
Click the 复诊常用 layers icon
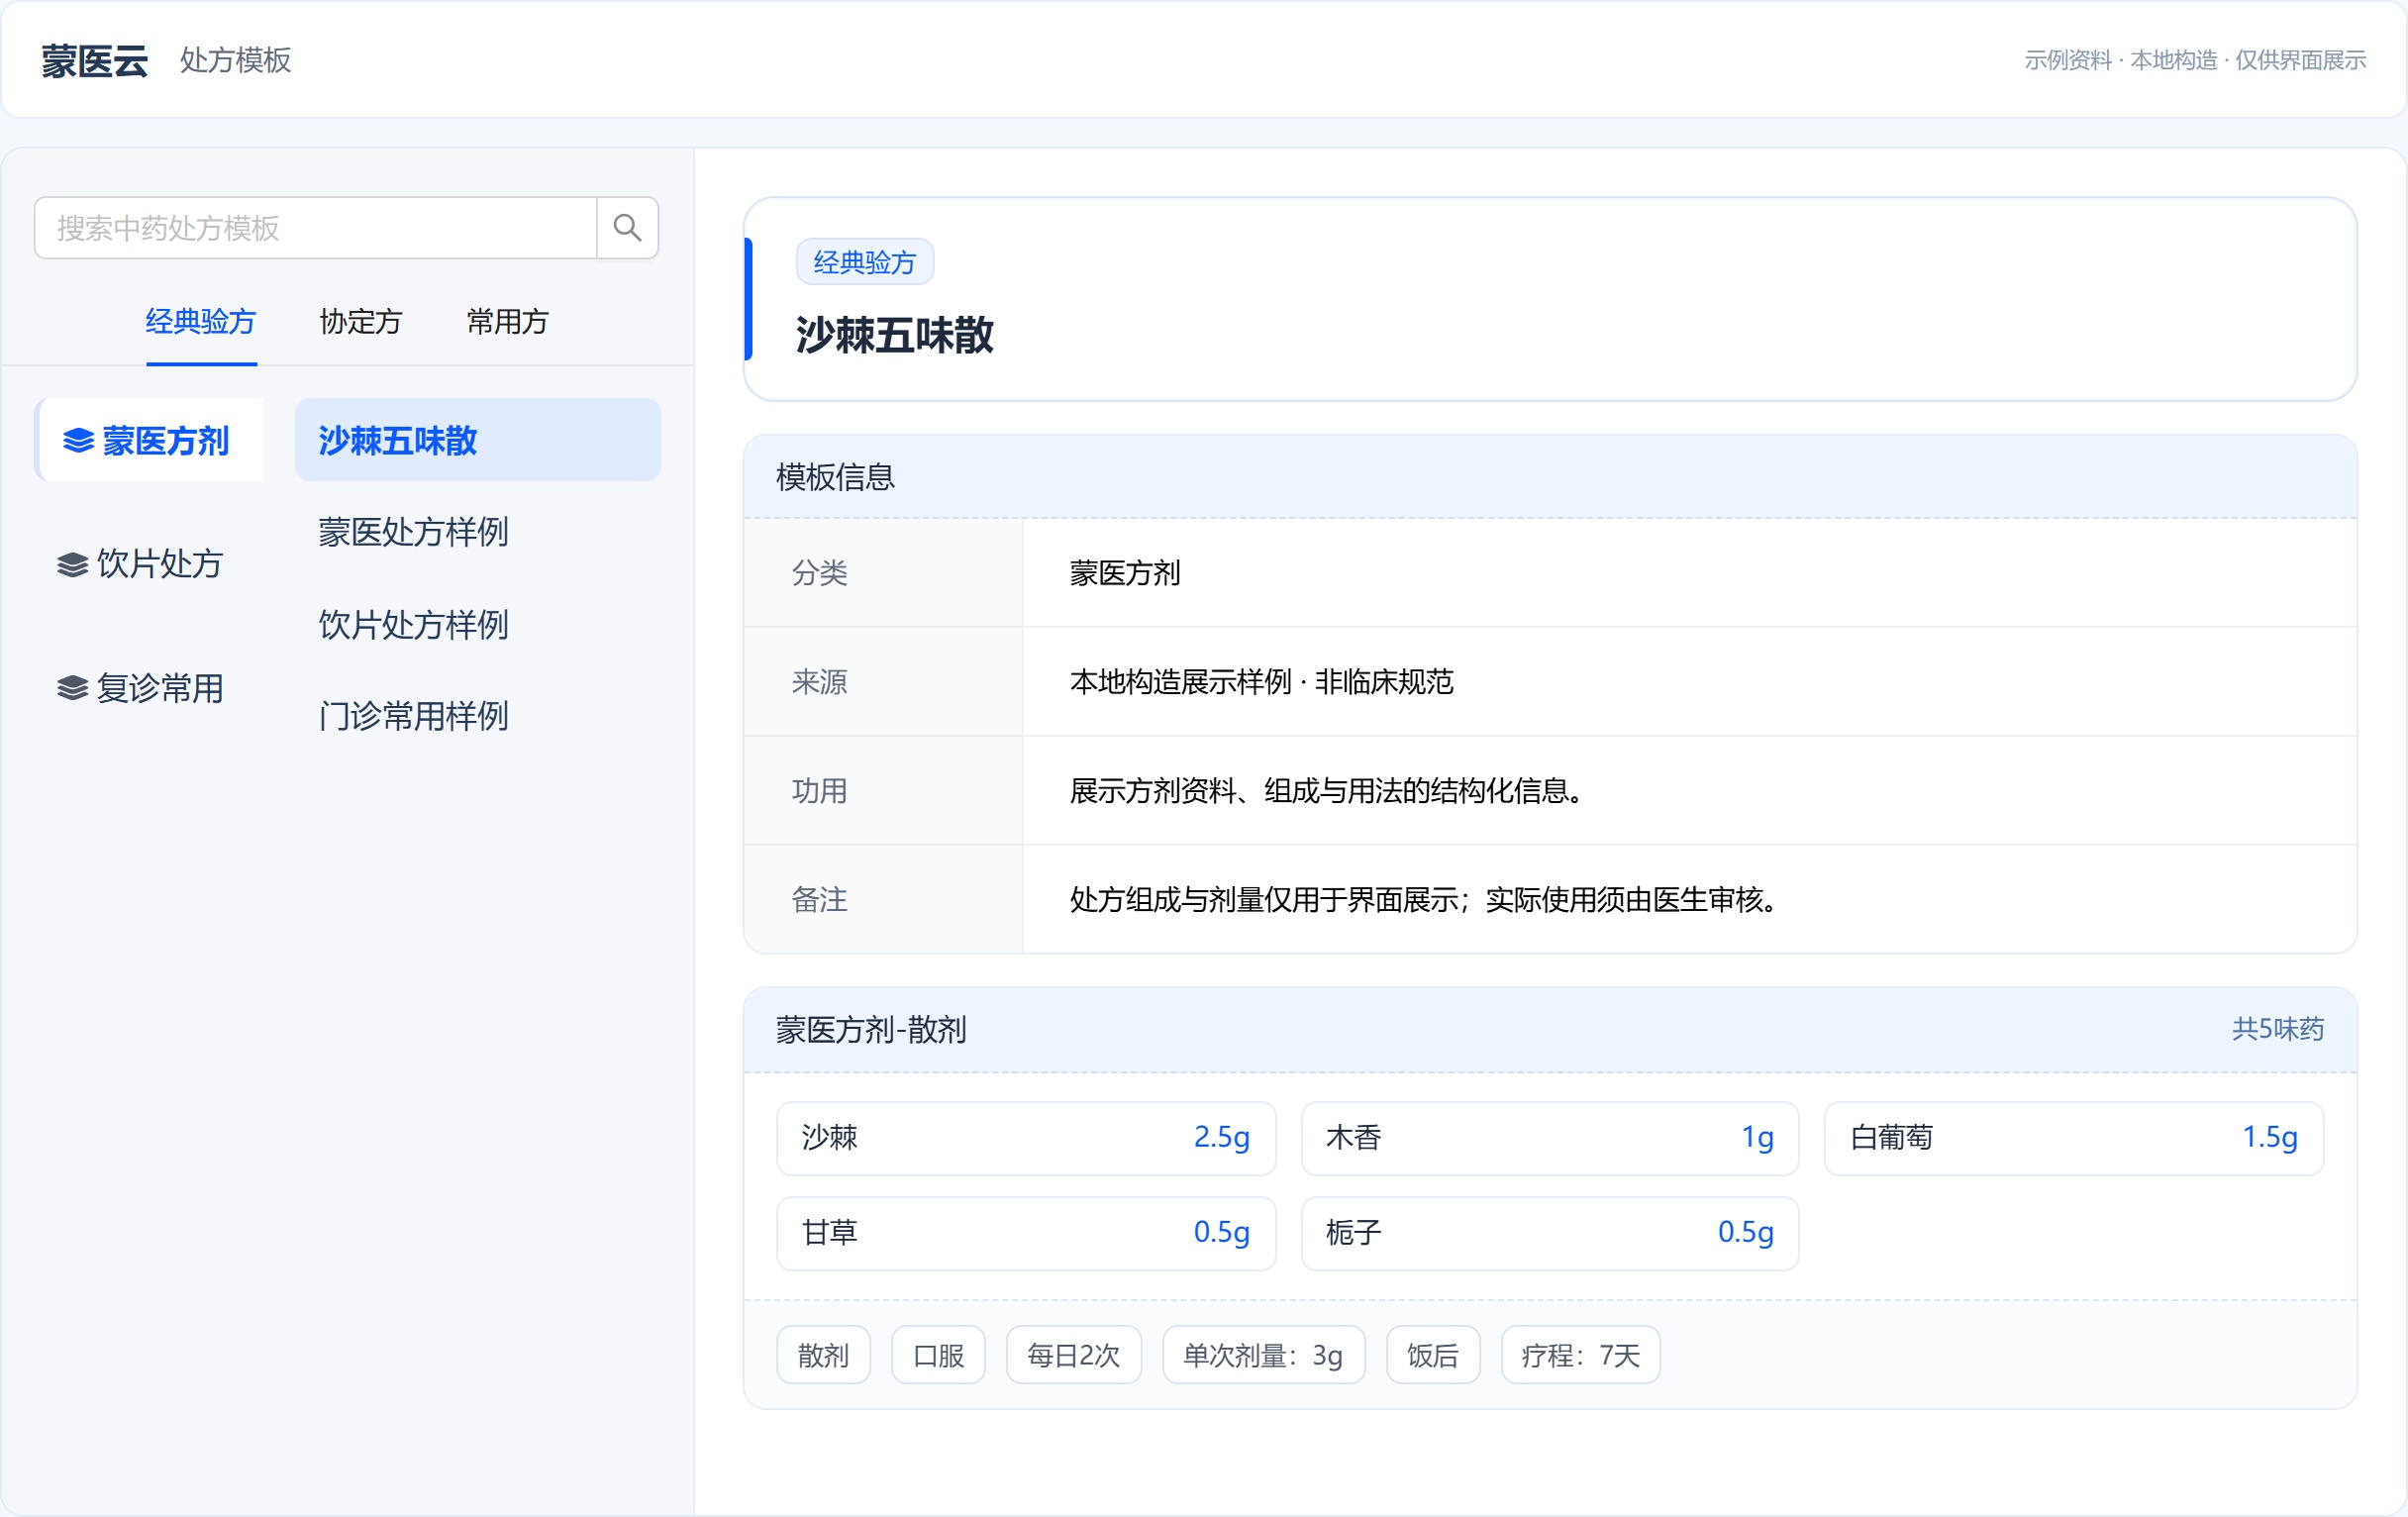(72, 689)
